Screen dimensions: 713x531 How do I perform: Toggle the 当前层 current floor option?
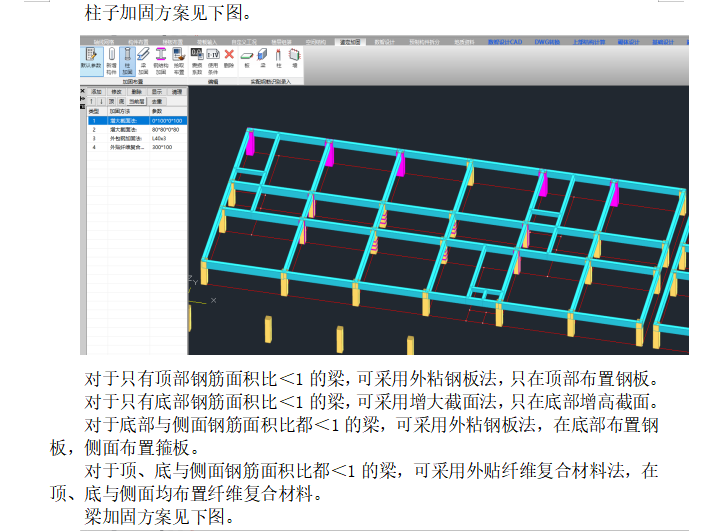pos(136,101)
